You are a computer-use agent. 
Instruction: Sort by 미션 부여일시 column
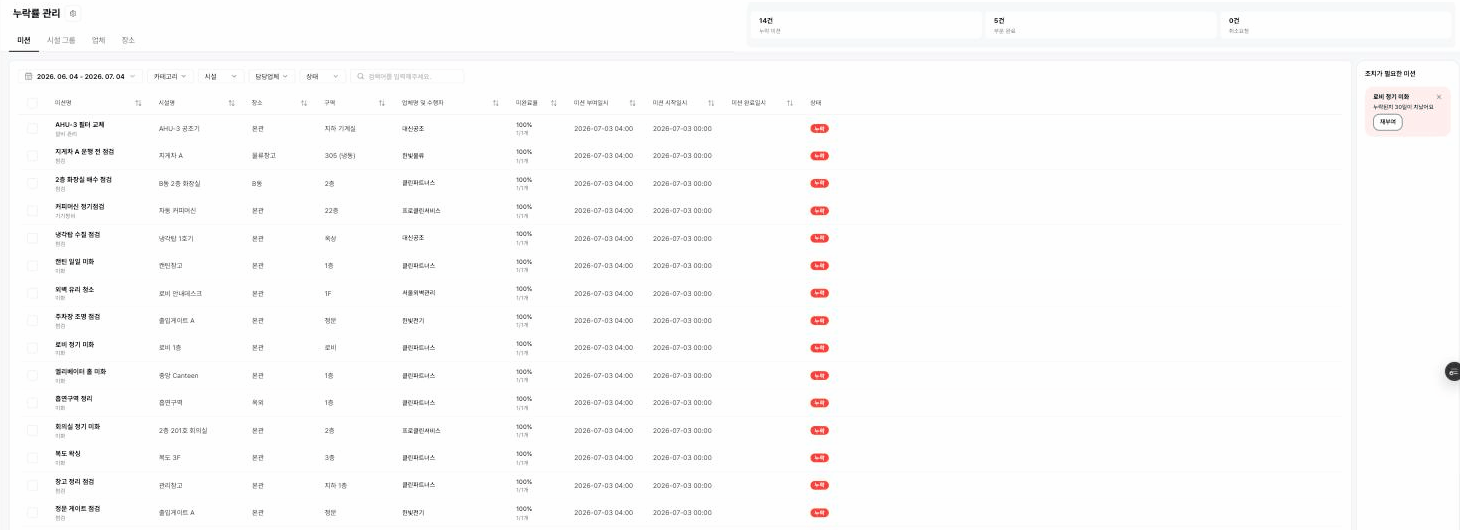click(x=632, y=103)
